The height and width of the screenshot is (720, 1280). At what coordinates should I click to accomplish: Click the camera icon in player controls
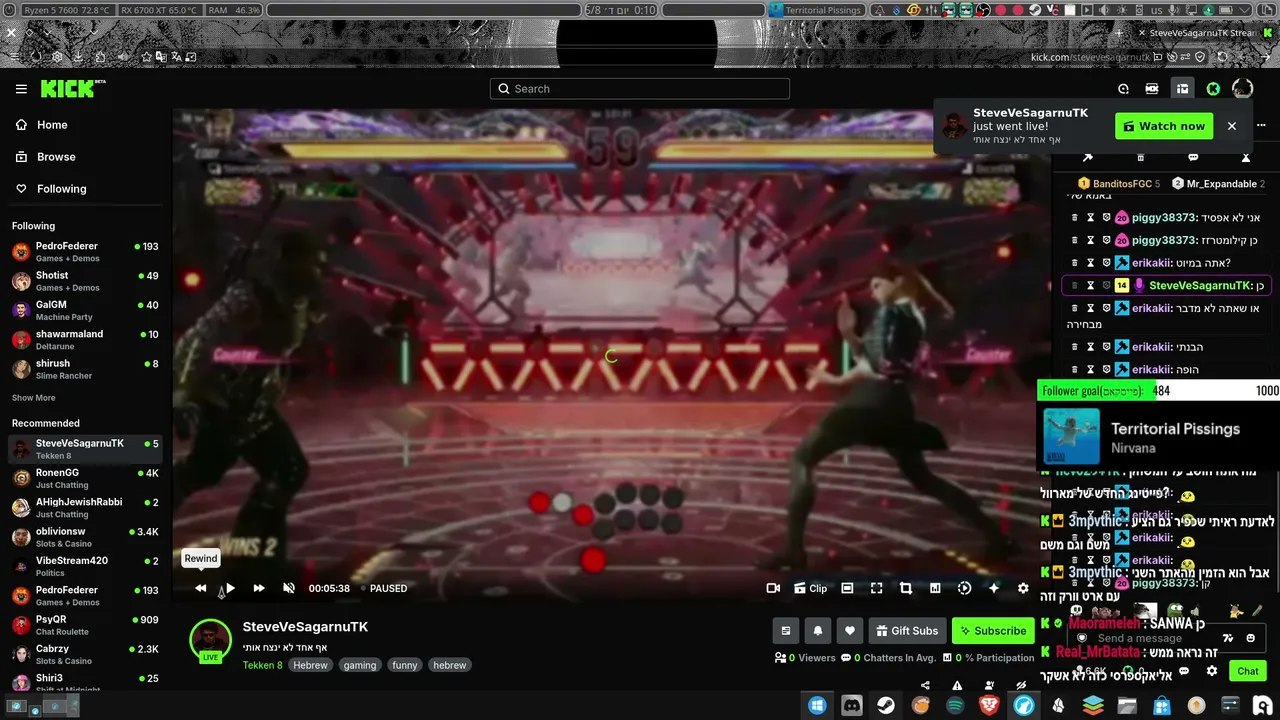(x=773, y=589)
